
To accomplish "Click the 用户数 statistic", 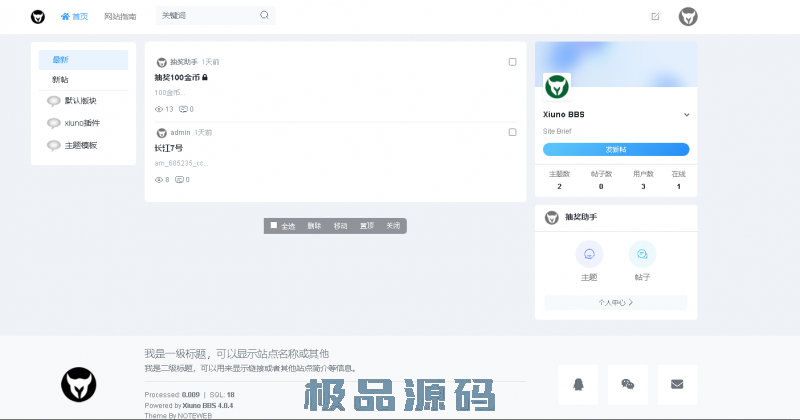I will click(x=643, y=180).
